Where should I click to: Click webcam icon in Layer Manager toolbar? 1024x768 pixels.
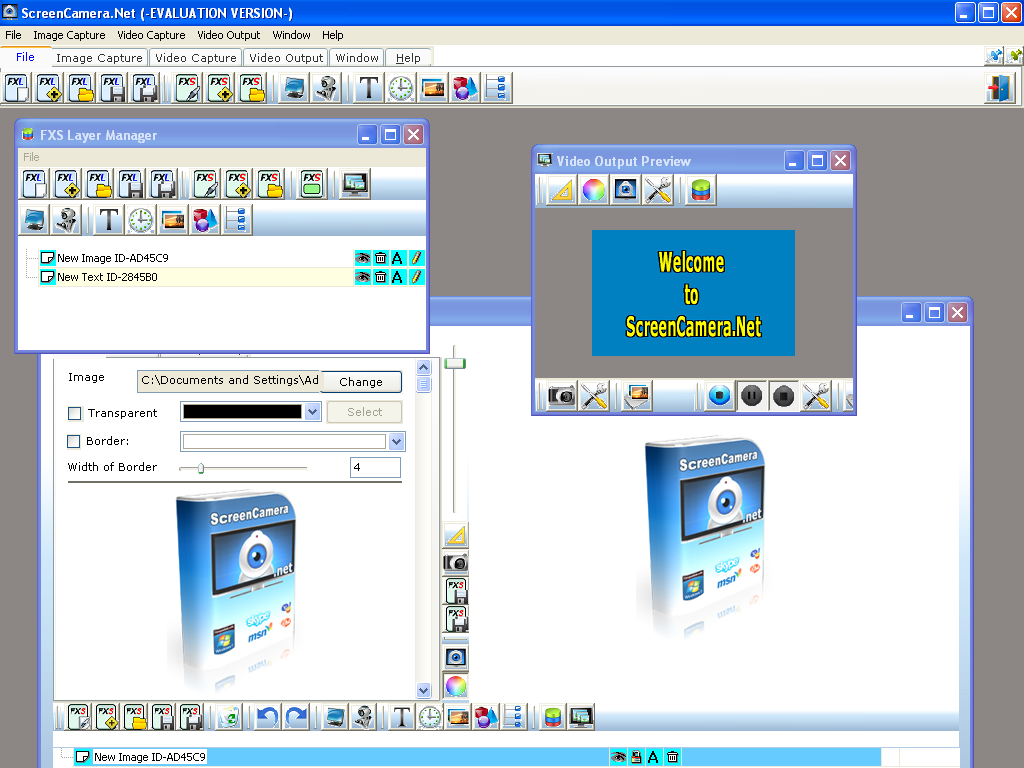click(67, 220)
